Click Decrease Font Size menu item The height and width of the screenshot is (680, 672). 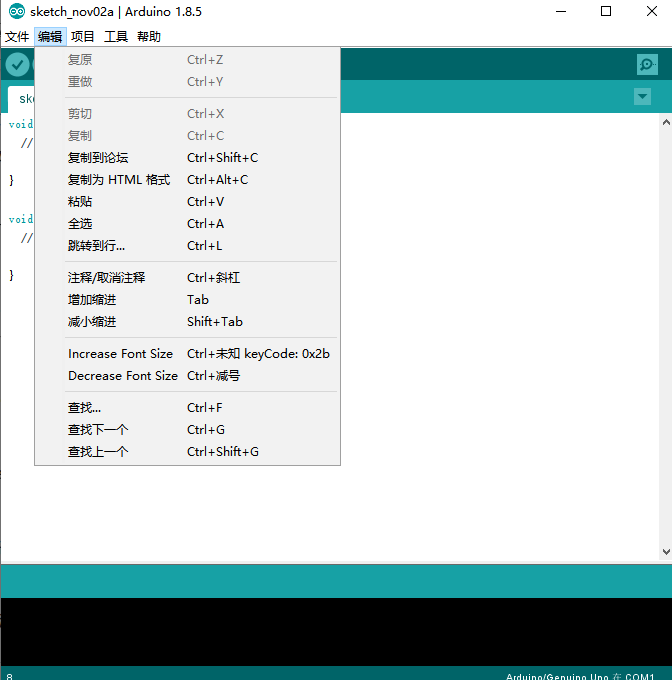[123, 376]
